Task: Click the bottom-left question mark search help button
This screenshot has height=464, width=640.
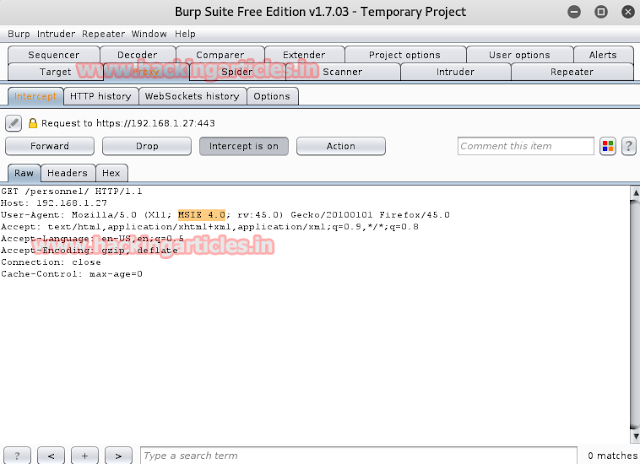Action: coord(17,455)
